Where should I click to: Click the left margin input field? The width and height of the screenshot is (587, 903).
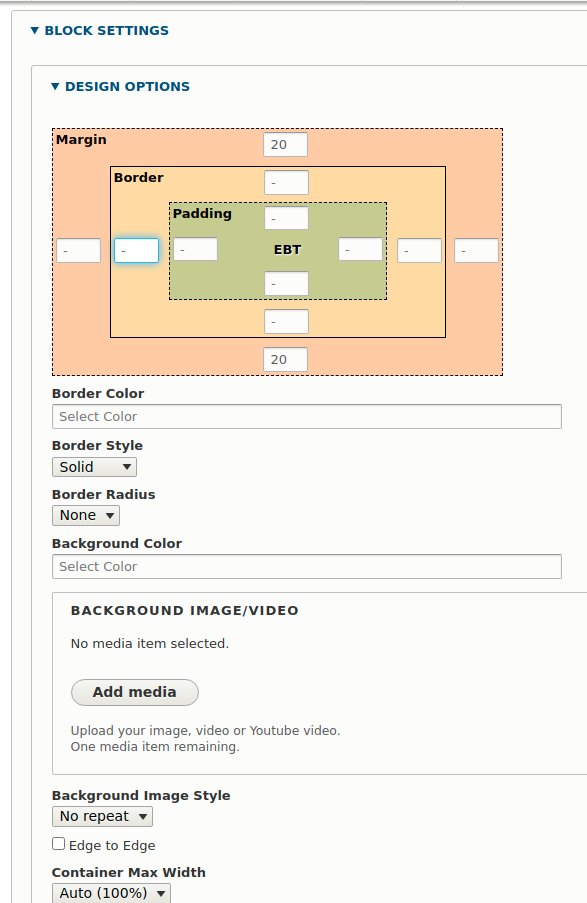tap(78, 251)
